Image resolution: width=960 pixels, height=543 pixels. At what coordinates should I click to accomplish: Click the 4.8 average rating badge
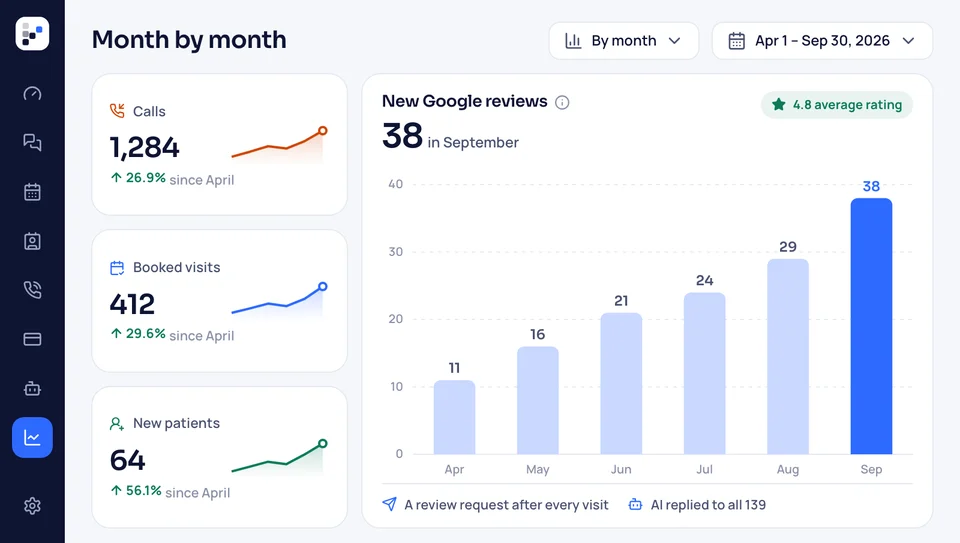pos(837,105)
